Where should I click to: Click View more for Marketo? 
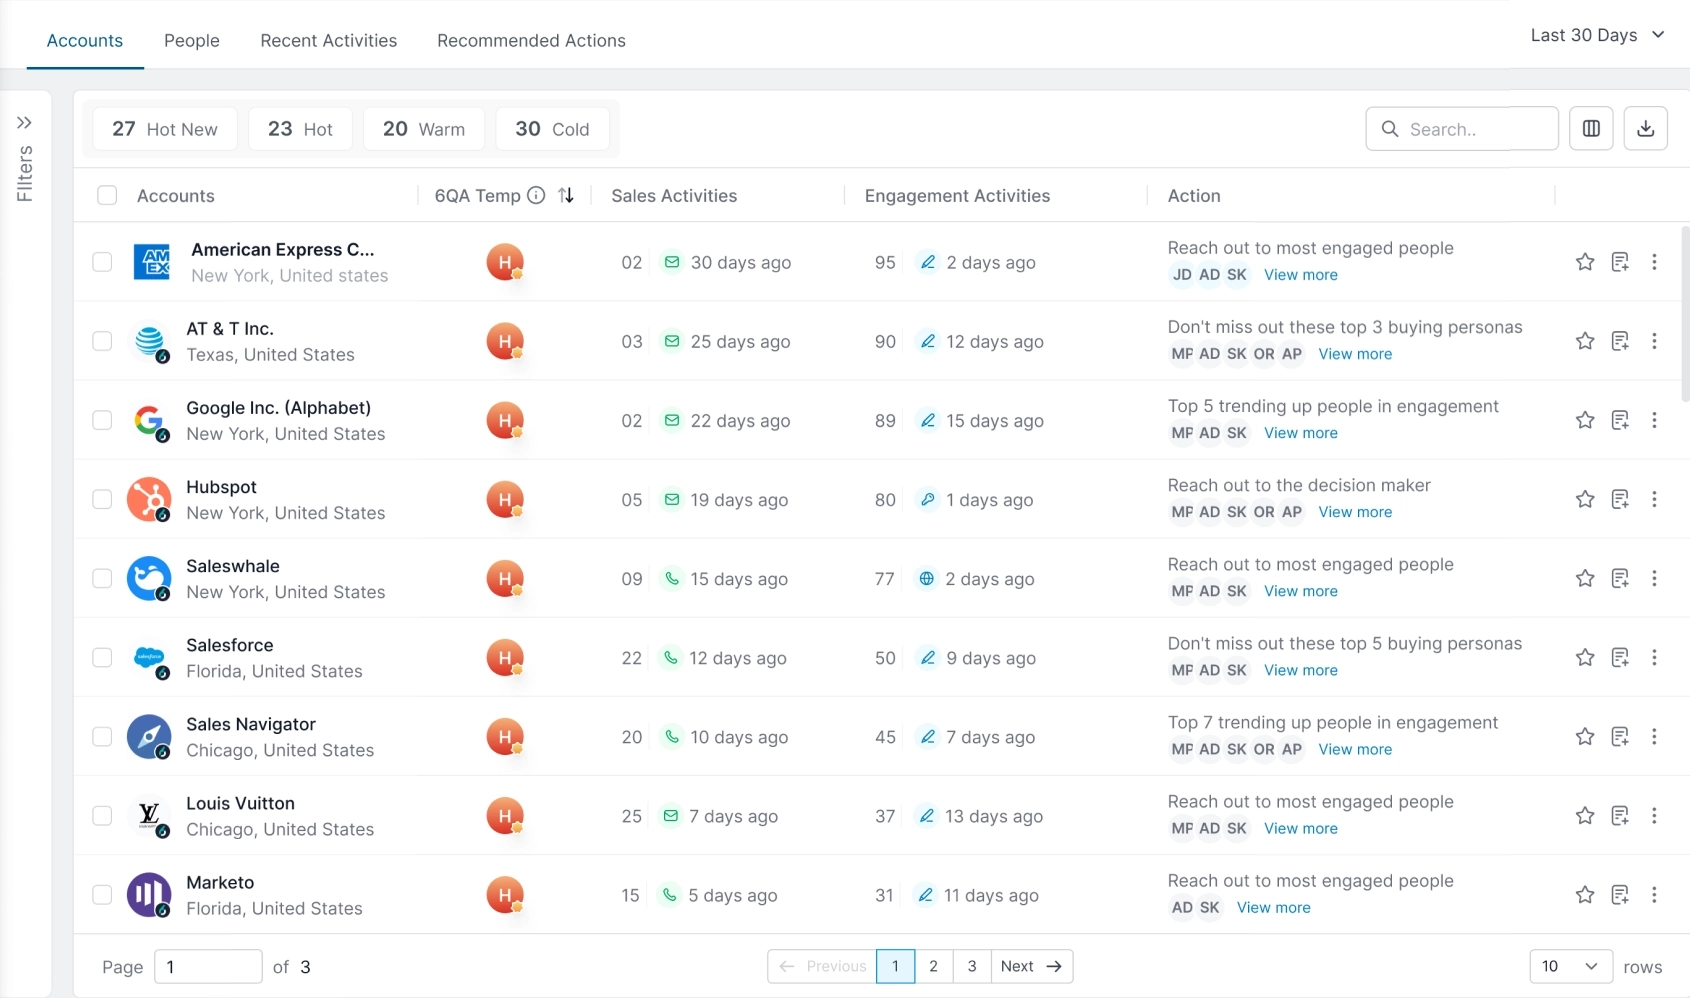tap(1273, 907)
